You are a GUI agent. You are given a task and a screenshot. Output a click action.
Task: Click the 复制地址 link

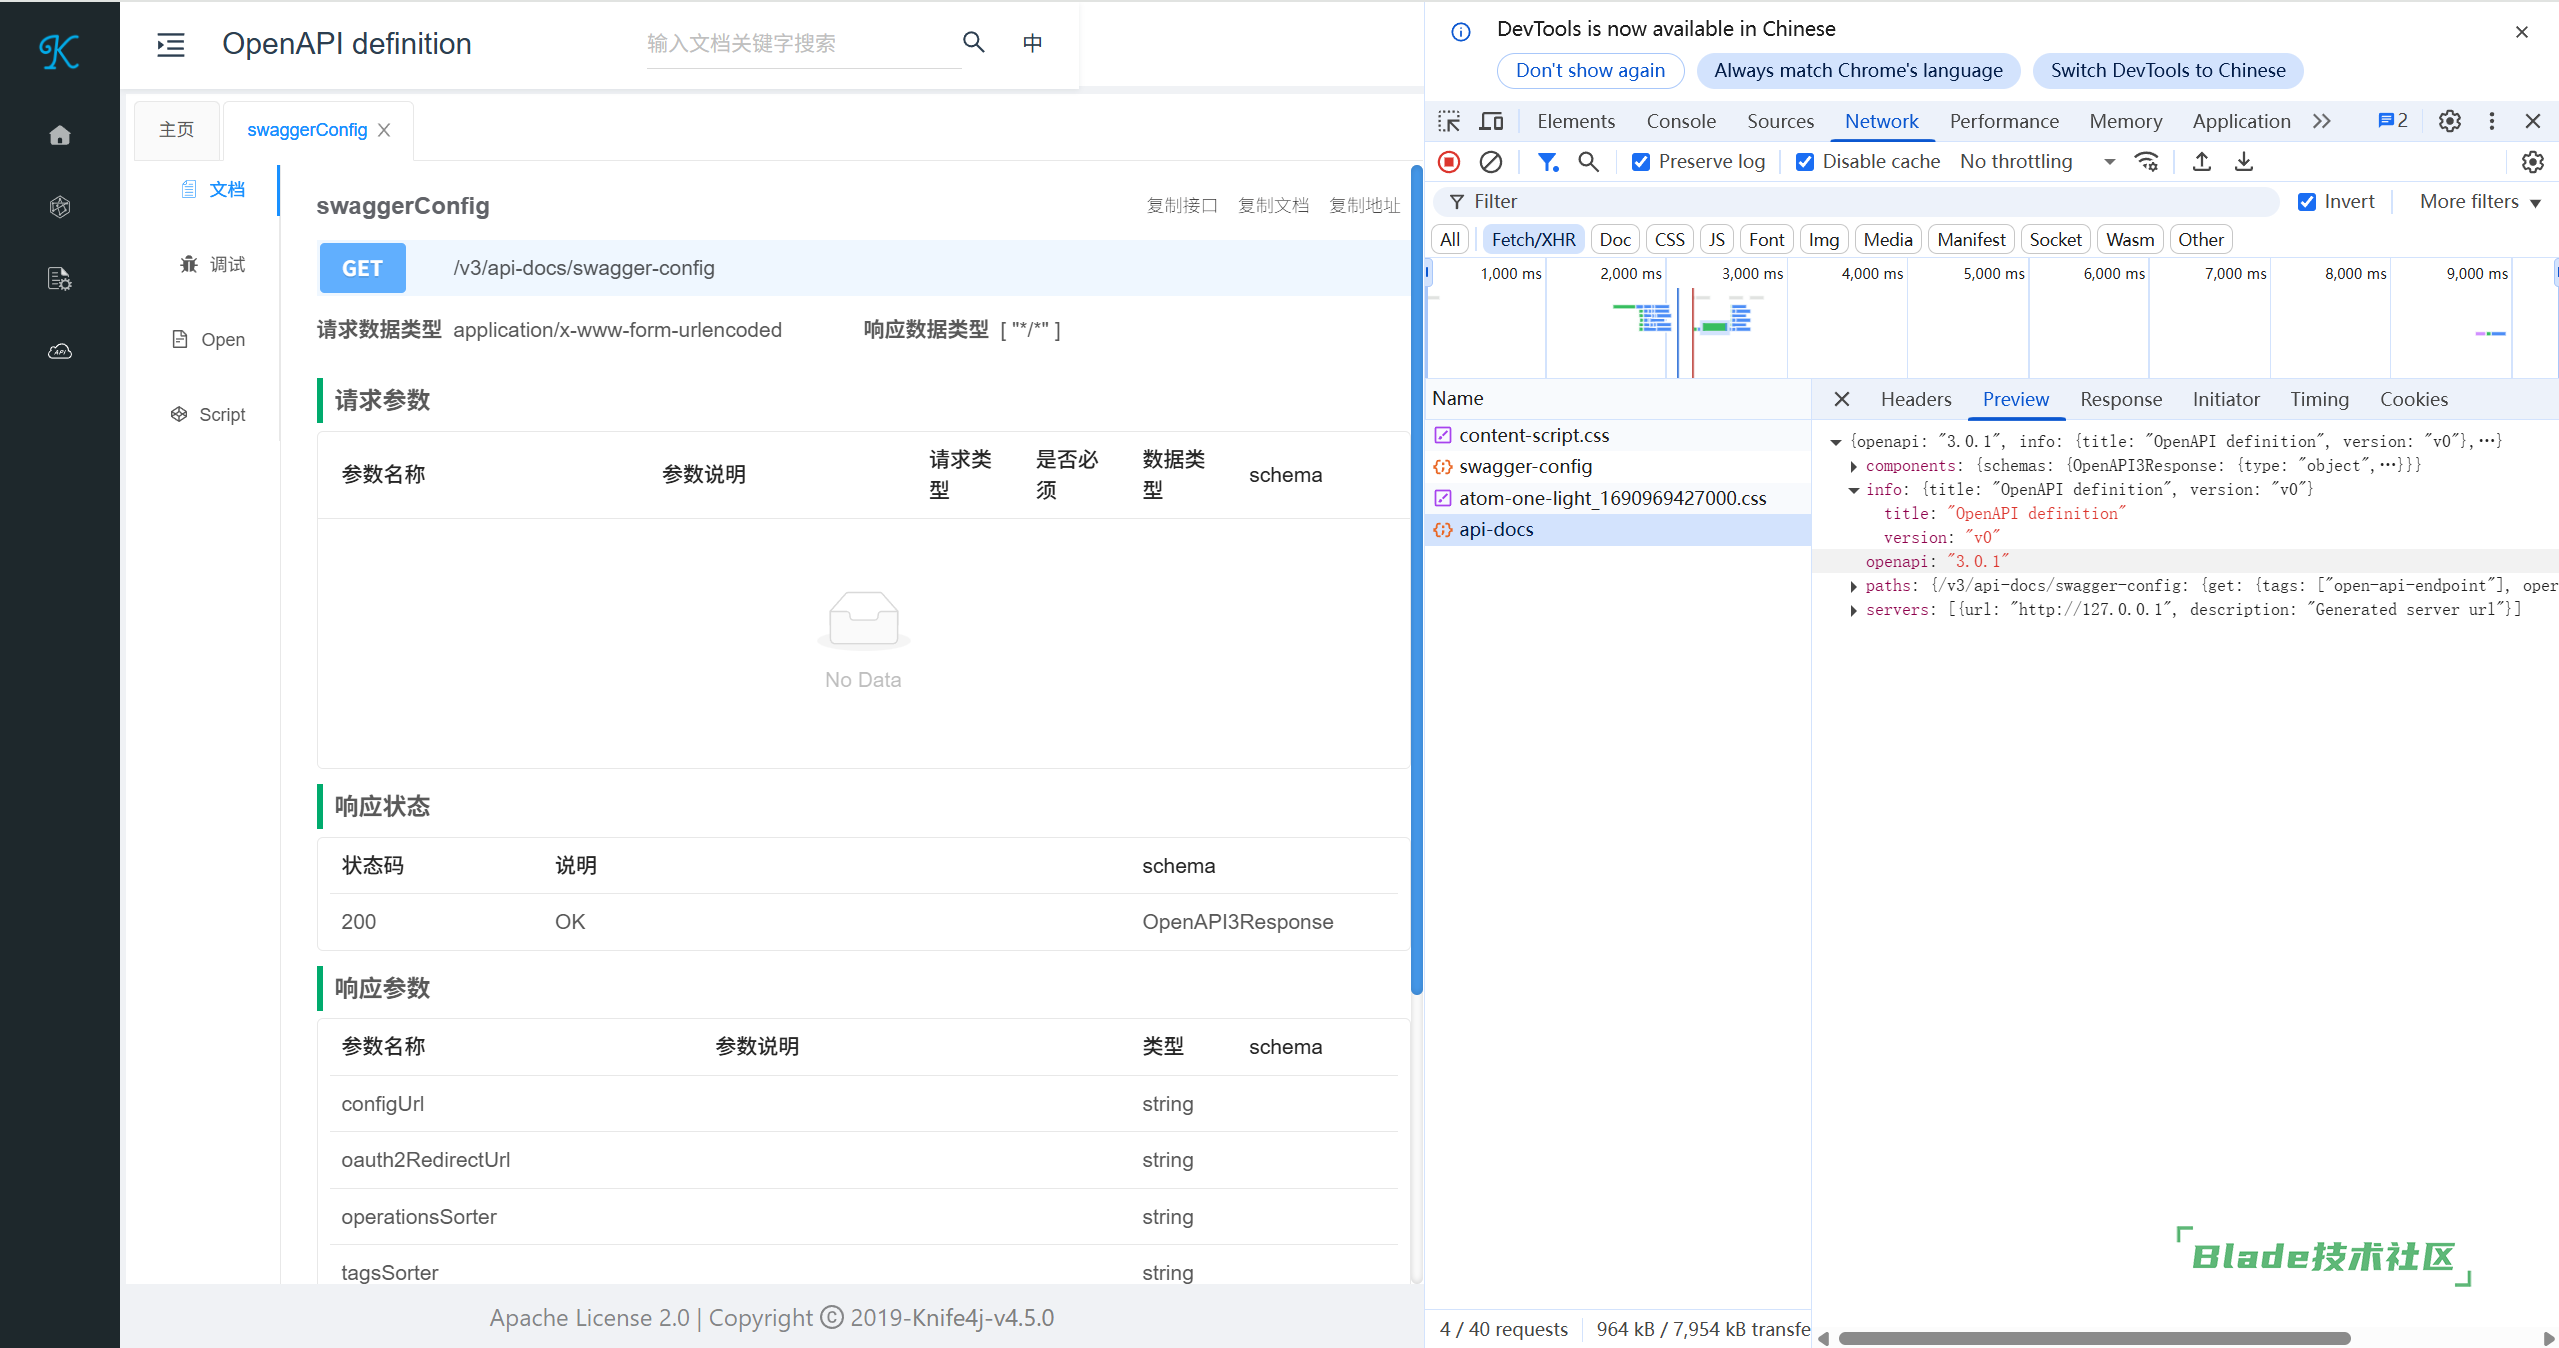tap(1364, 206)
